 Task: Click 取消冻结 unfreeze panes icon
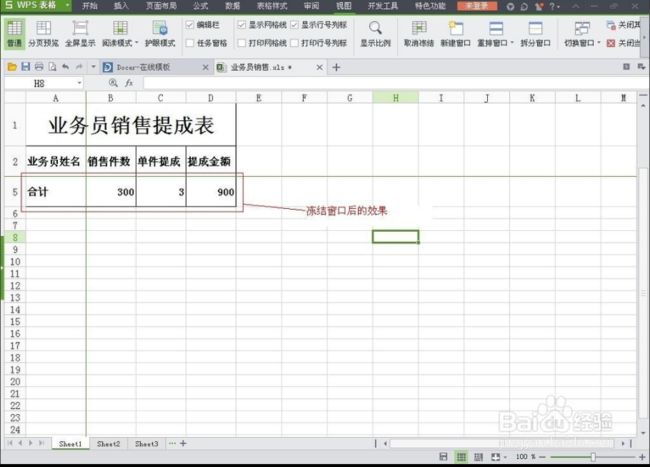(x=419, y=33)
